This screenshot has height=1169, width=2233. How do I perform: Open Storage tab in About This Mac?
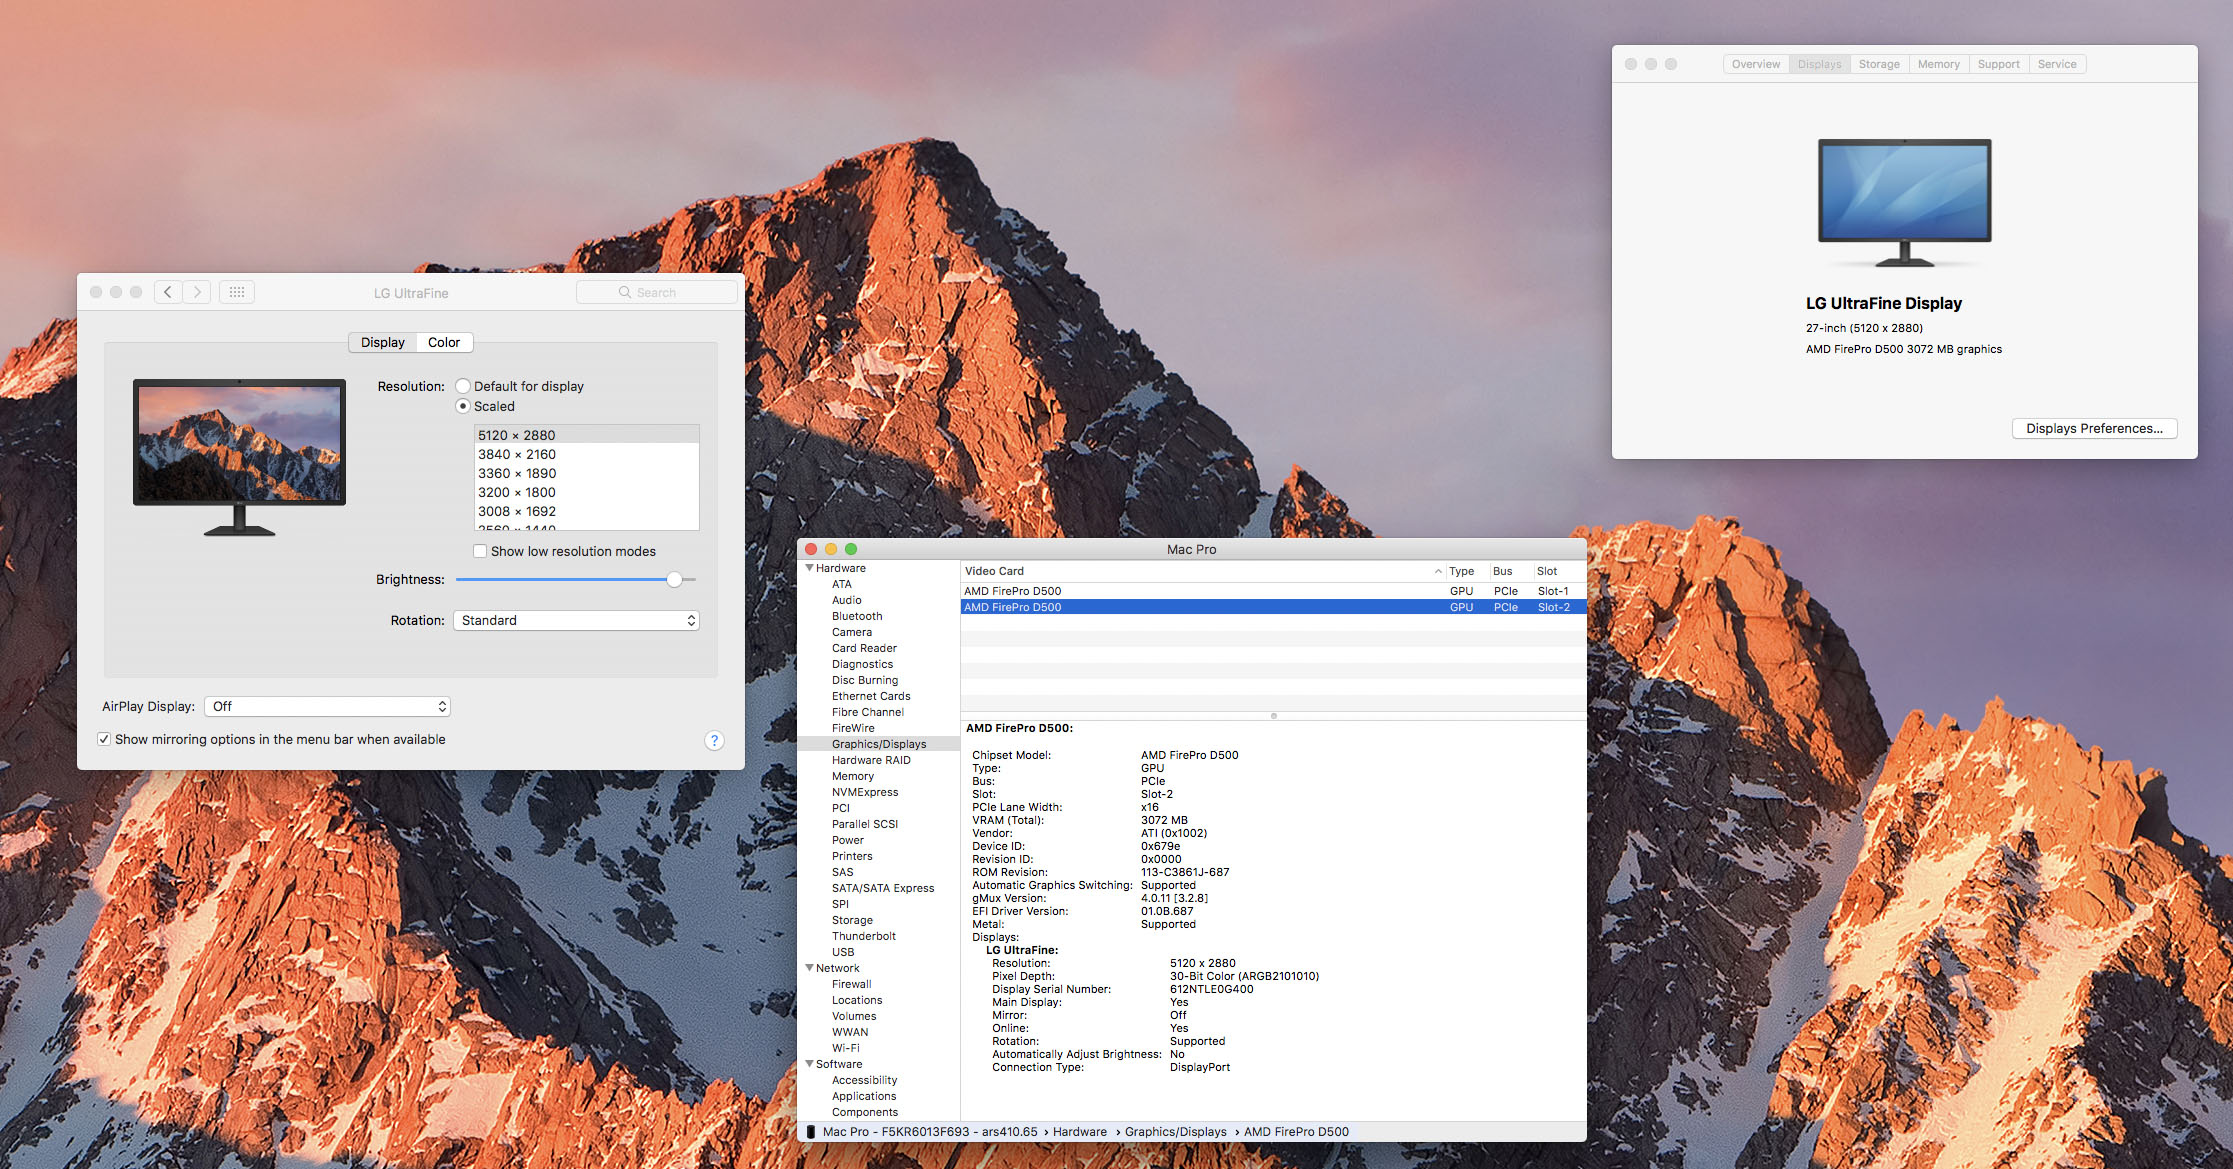1879,64
